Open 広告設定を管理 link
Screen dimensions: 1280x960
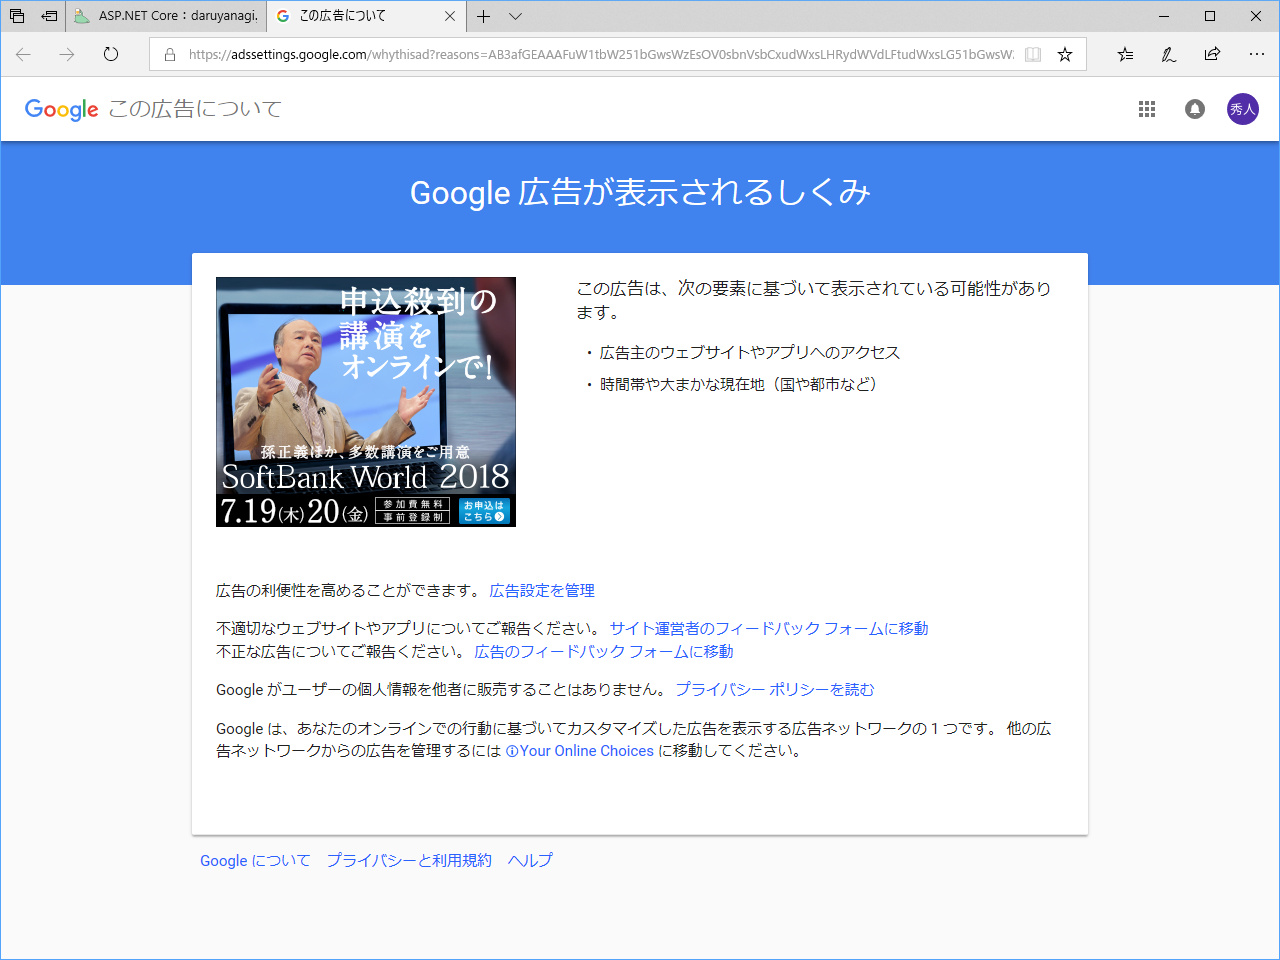[x=541, y=591]
